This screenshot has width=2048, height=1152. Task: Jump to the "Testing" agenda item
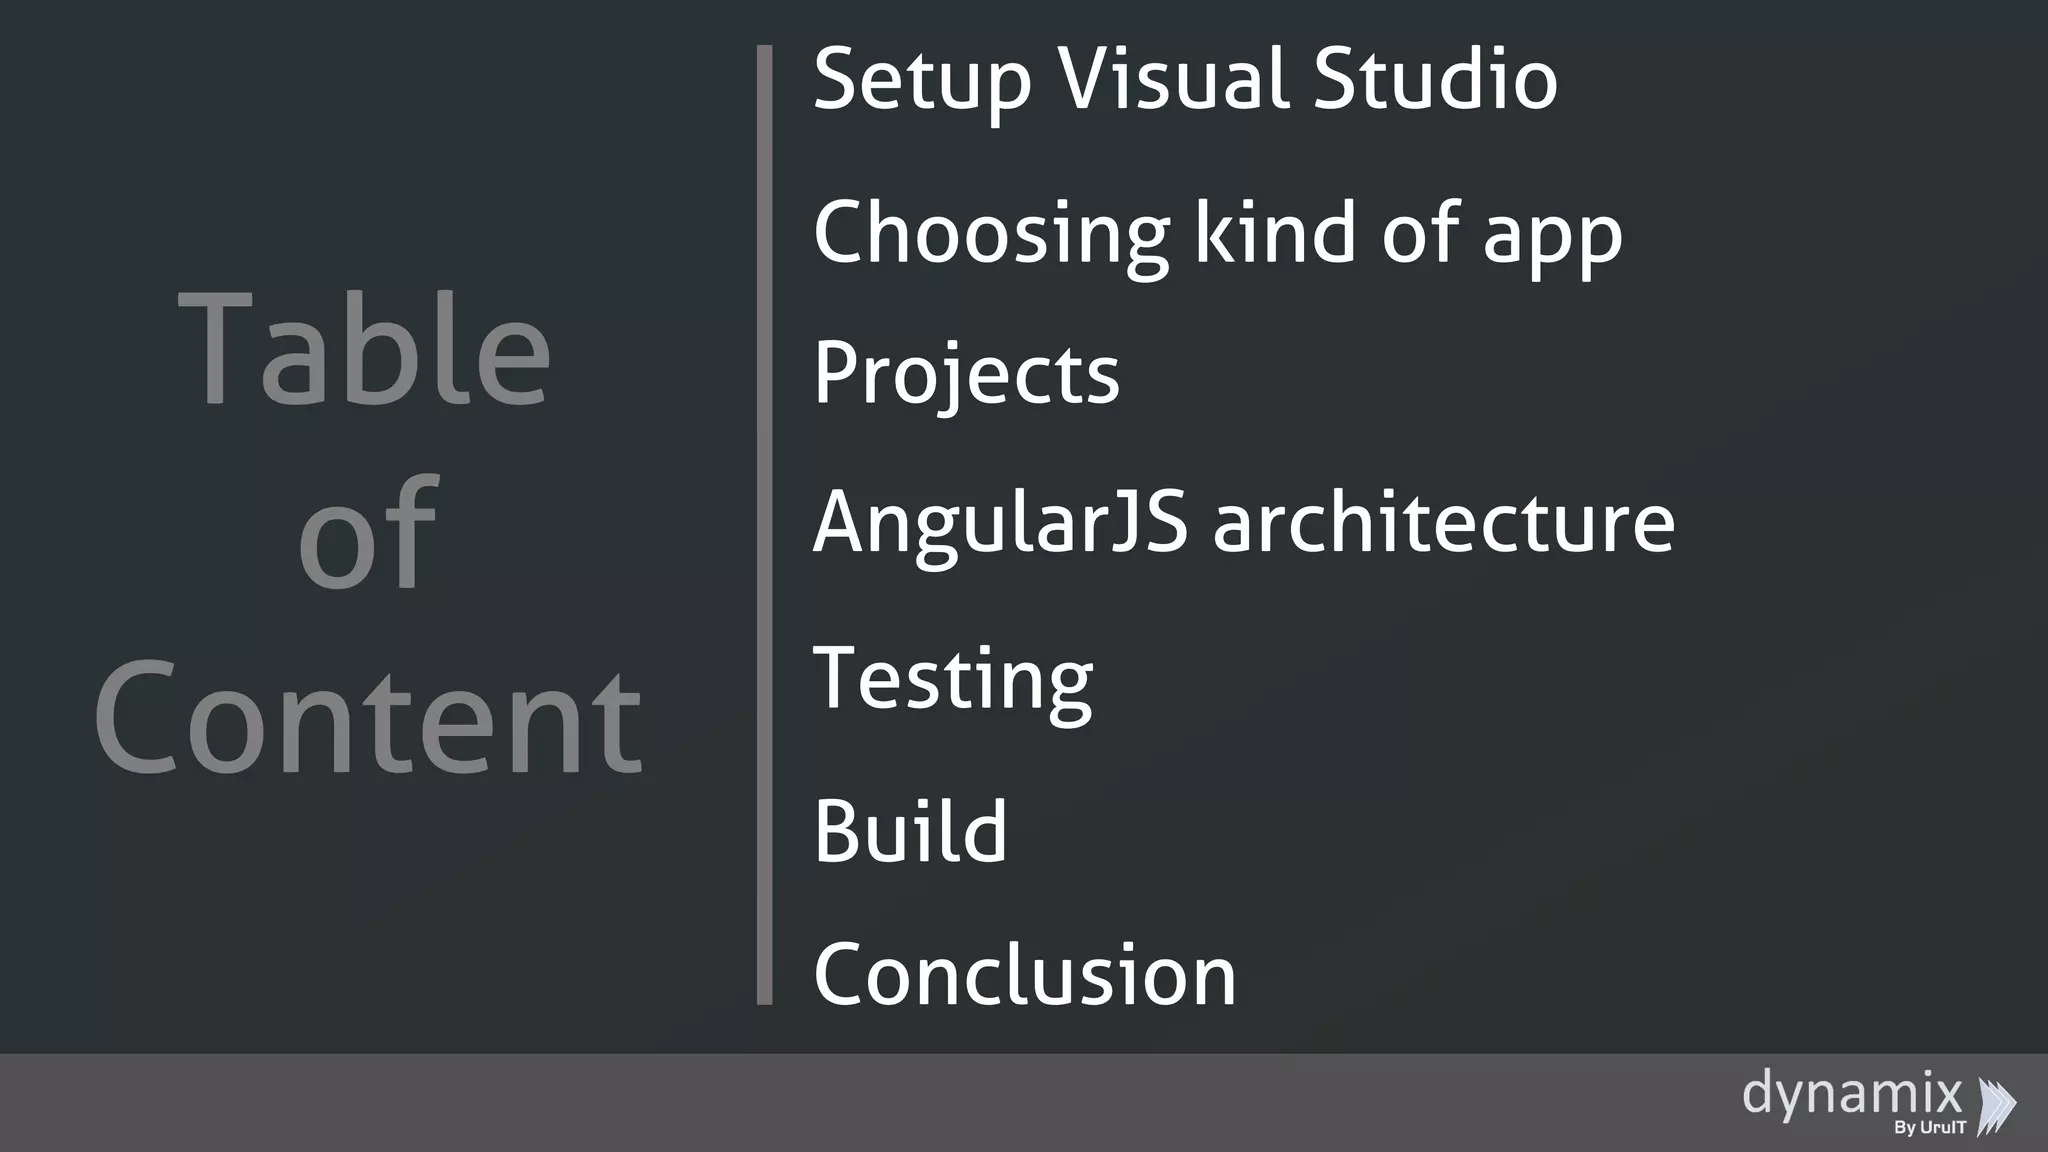(x=953, y=679)
